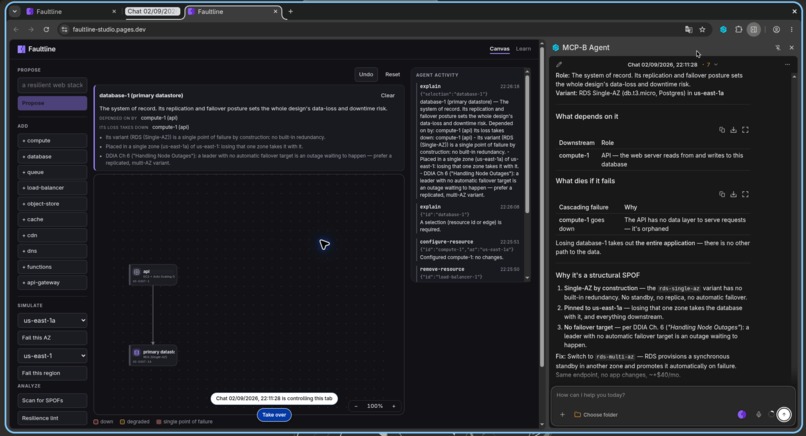
Task: Click the Propose button
Action: 52,103
